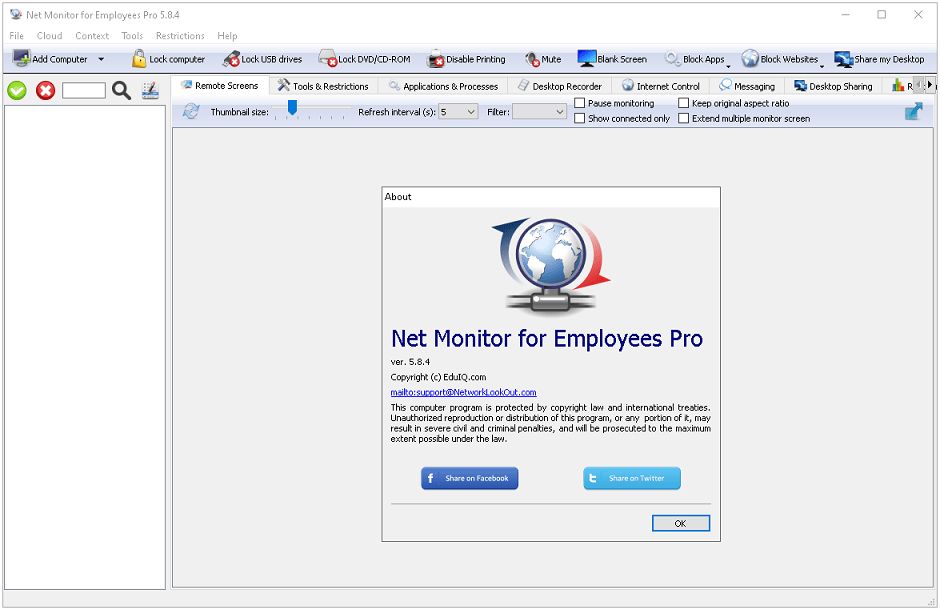
Task: Click the application icon in title bar
Action: [16, 14]
